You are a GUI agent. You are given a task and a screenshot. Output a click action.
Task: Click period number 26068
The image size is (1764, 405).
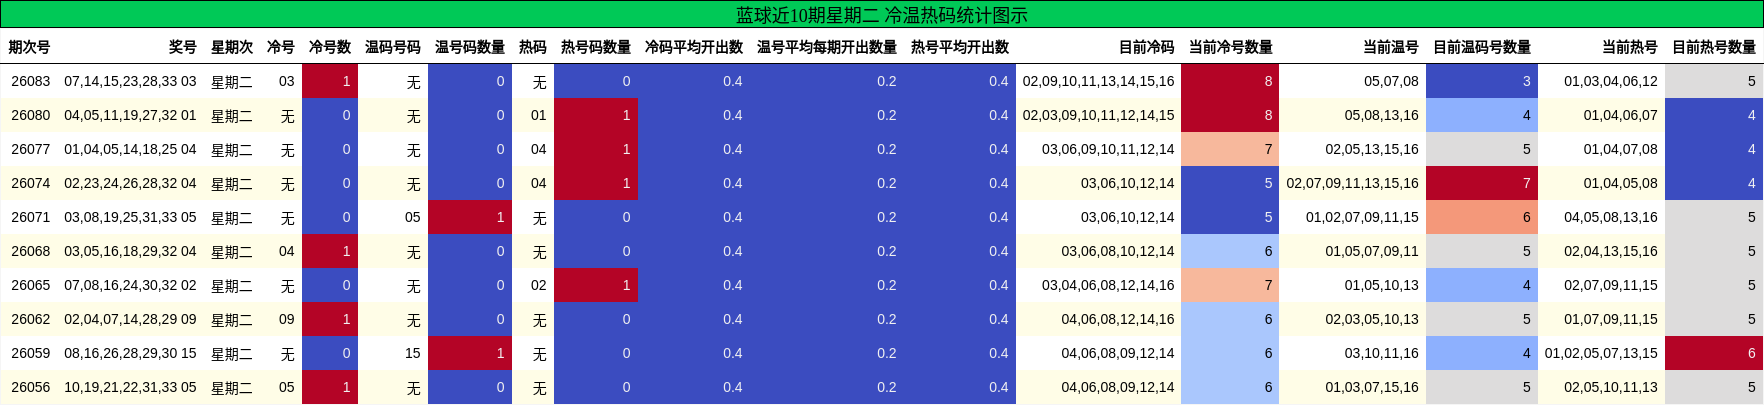pyautogui.click(x=31, y=251)
